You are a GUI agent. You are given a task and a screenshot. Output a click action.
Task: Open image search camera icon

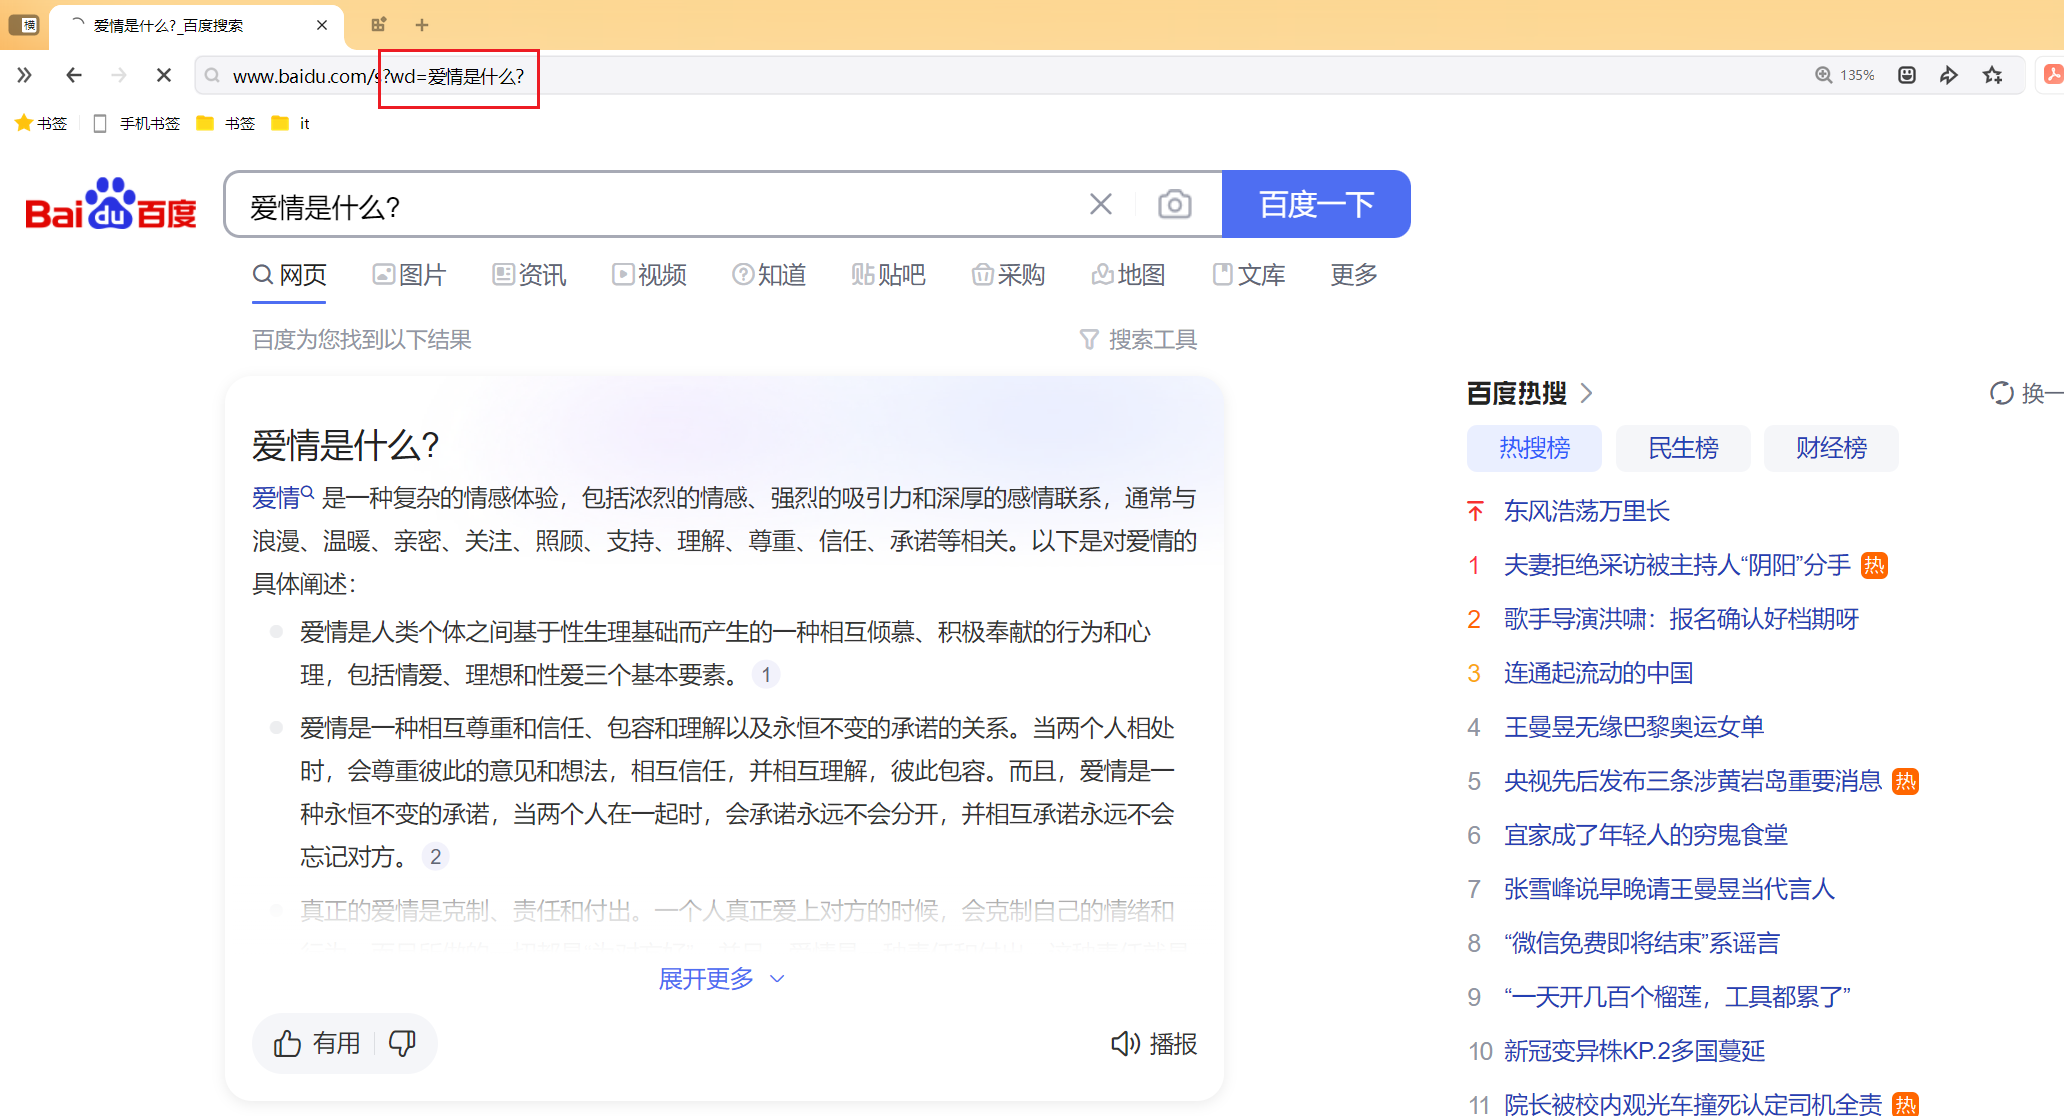1174,204
